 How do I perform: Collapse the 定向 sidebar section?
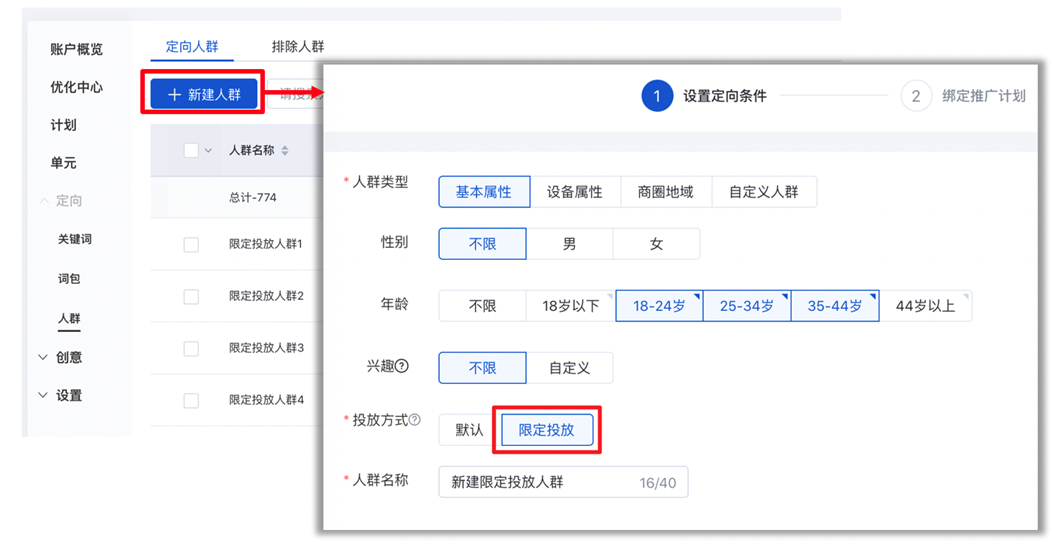(x=43, y=201)
